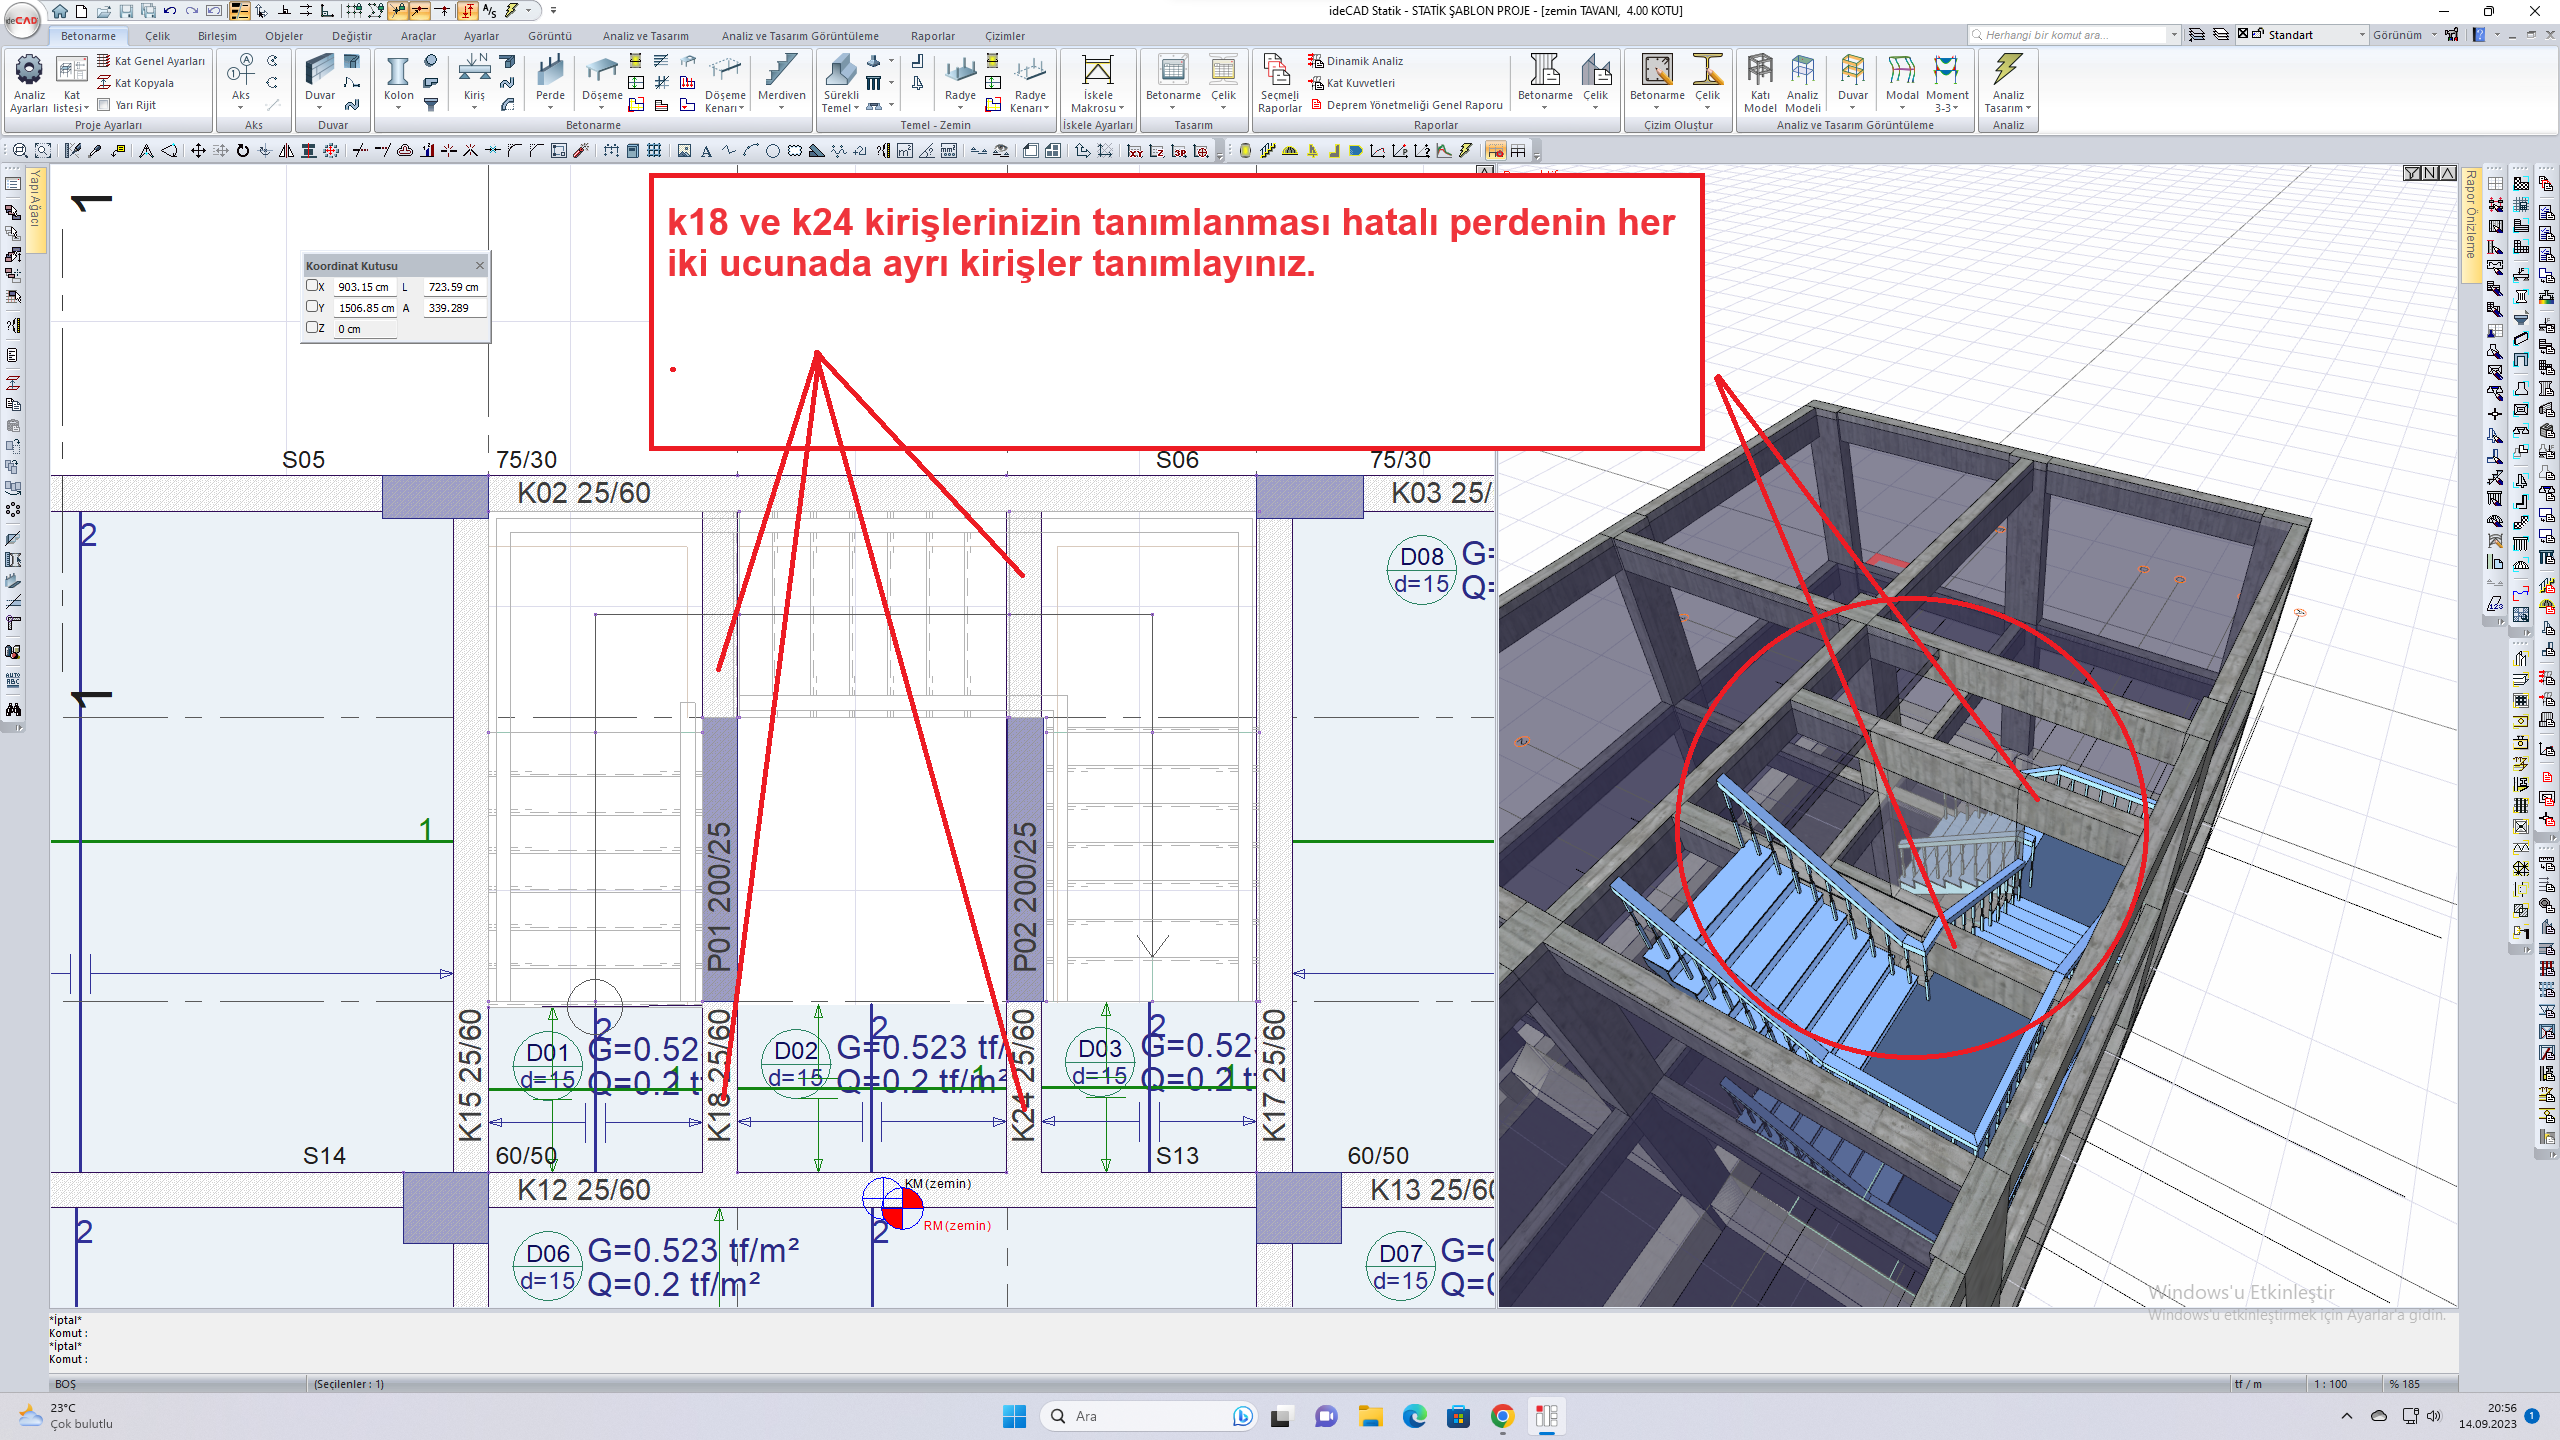Click tf / m units in status bar
The height and width of the screenshot is (1440, 2560).
coord(2247,1384)
